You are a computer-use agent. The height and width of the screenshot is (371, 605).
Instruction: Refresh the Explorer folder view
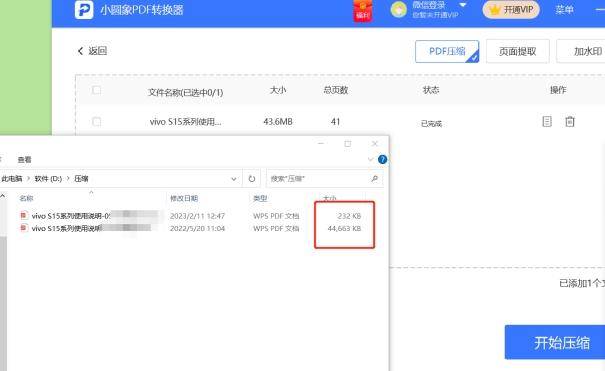252,179
